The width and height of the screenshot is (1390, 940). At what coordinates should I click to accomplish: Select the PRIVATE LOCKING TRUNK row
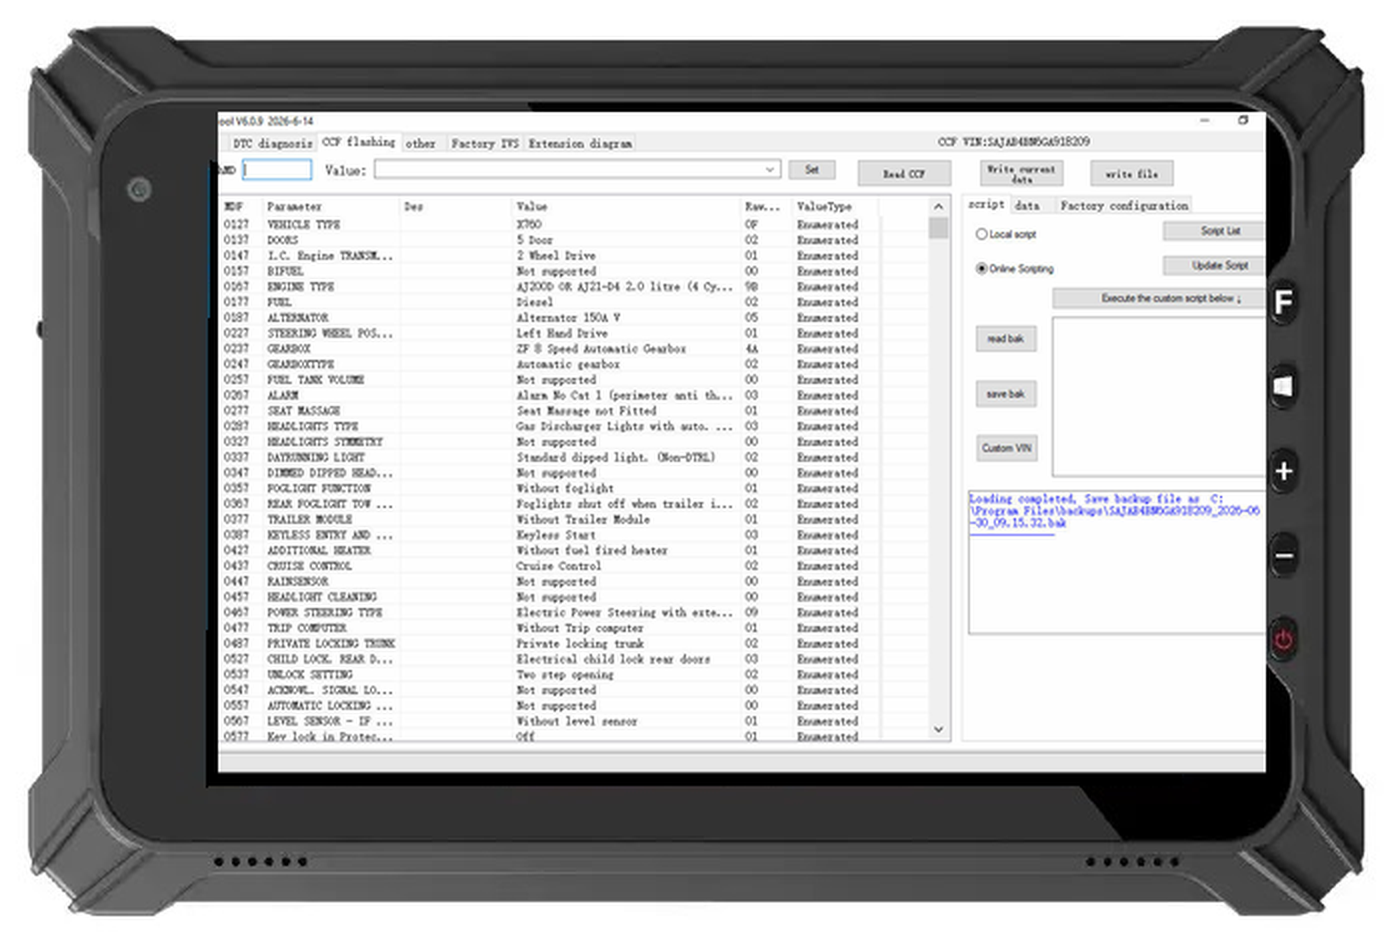[574, 643]
